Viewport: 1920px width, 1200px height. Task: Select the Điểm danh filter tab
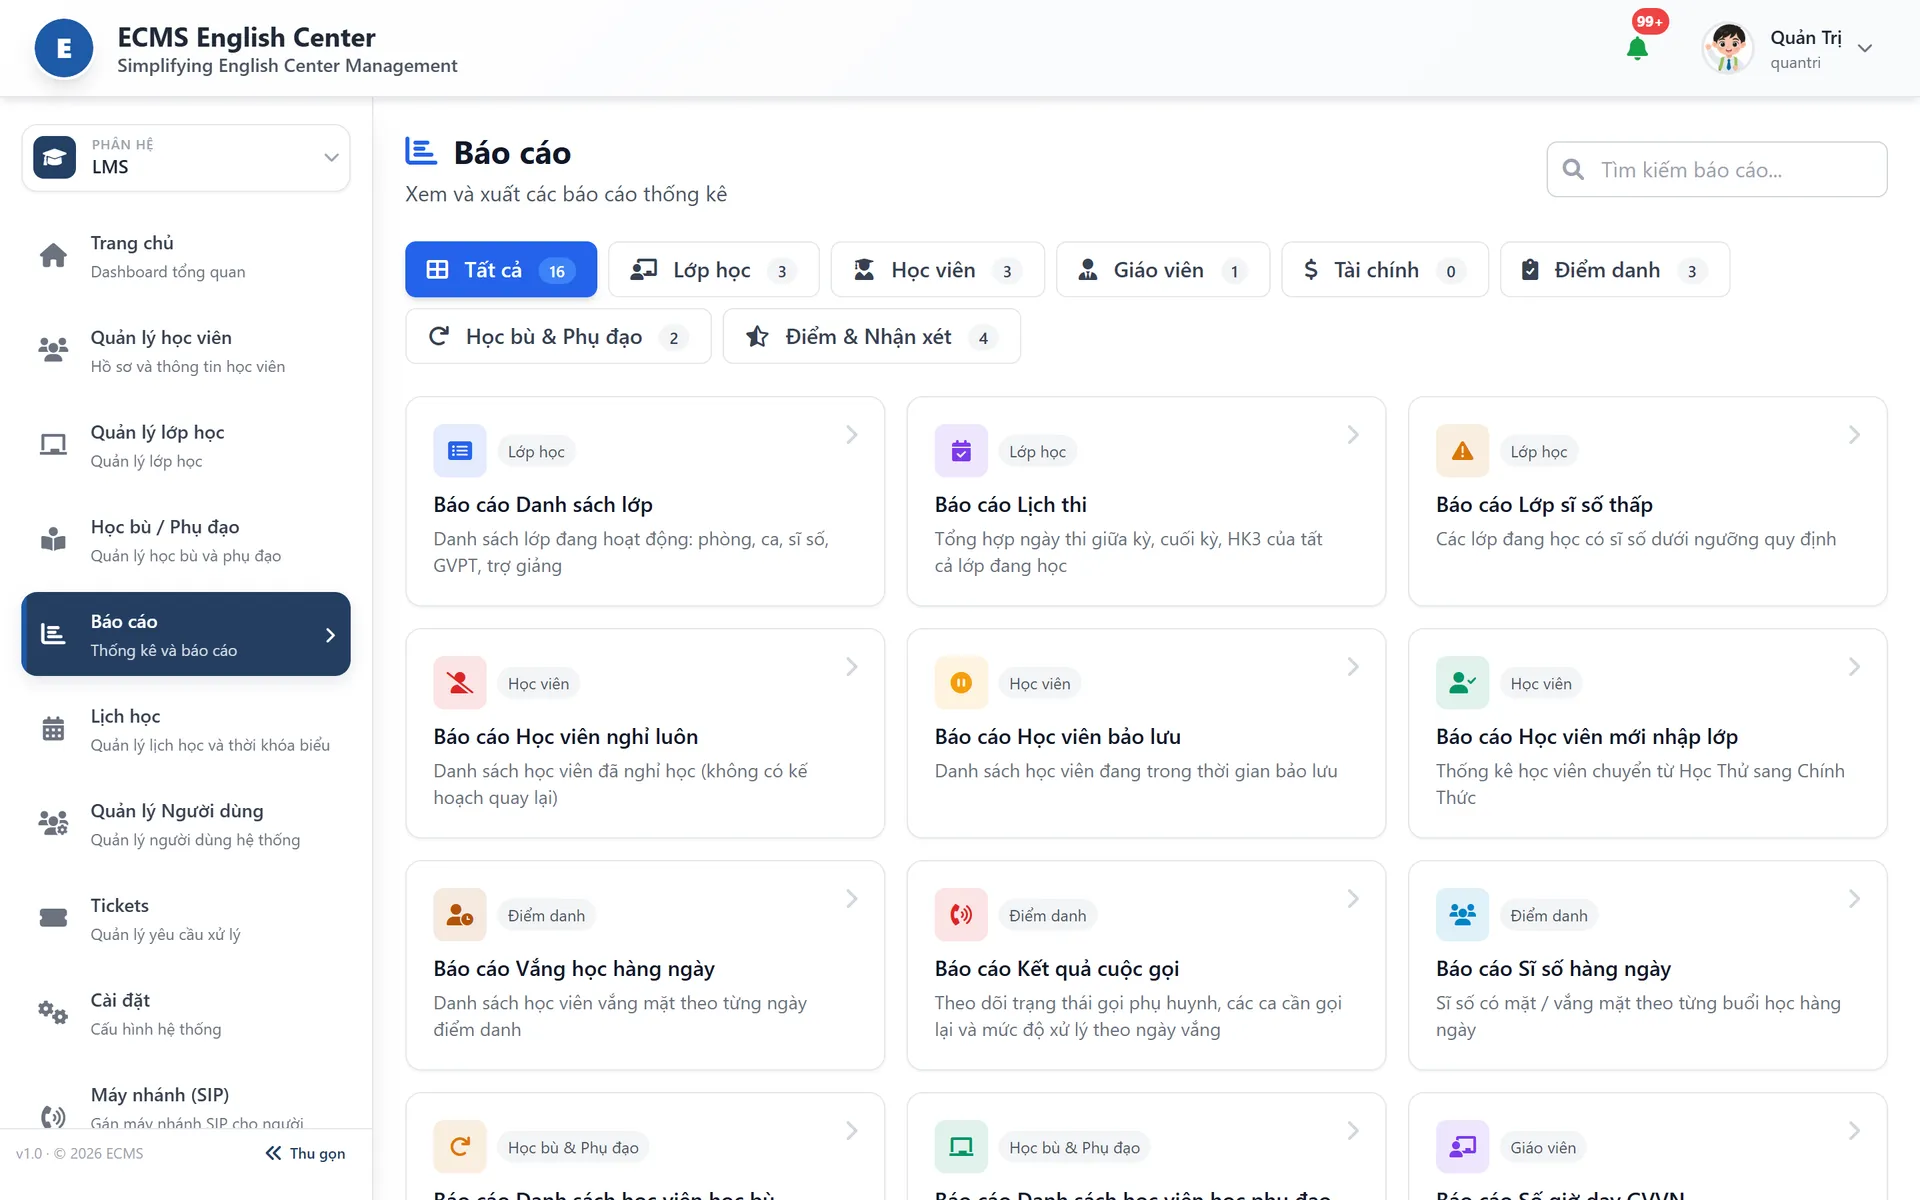(1615, 270)
